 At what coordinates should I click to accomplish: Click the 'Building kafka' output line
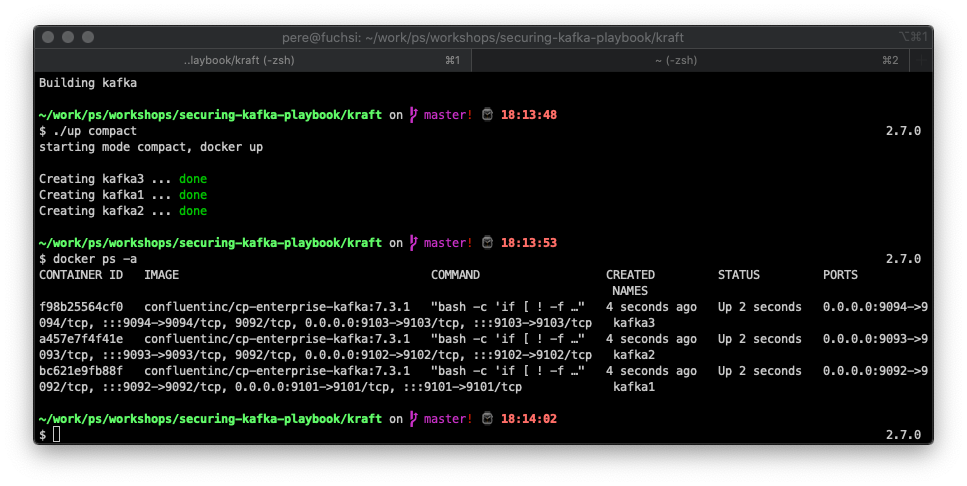pyautogui.click(x=88, y=83)
